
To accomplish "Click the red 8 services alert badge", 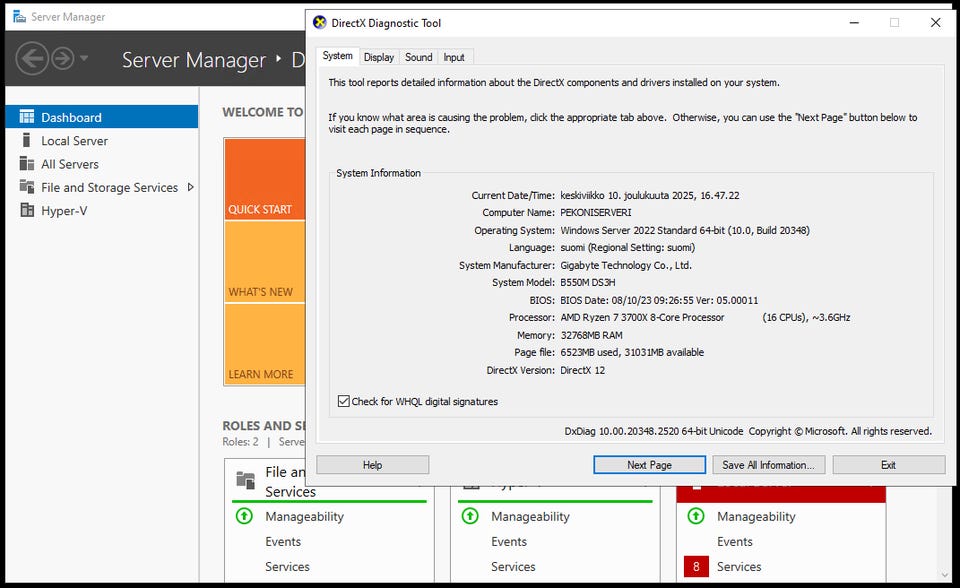I will point(696,567).
